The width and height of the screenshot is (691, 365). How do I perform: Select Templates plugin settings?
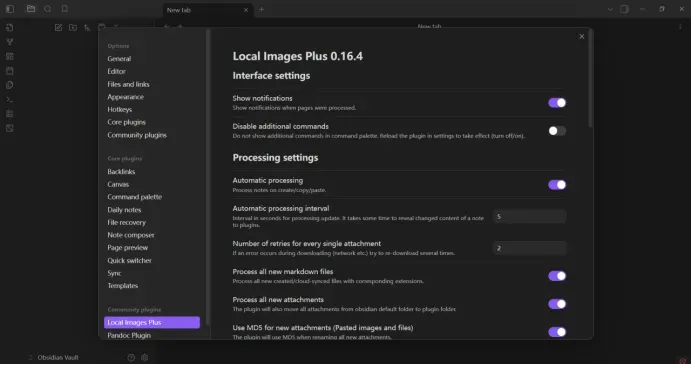[123, 286]
